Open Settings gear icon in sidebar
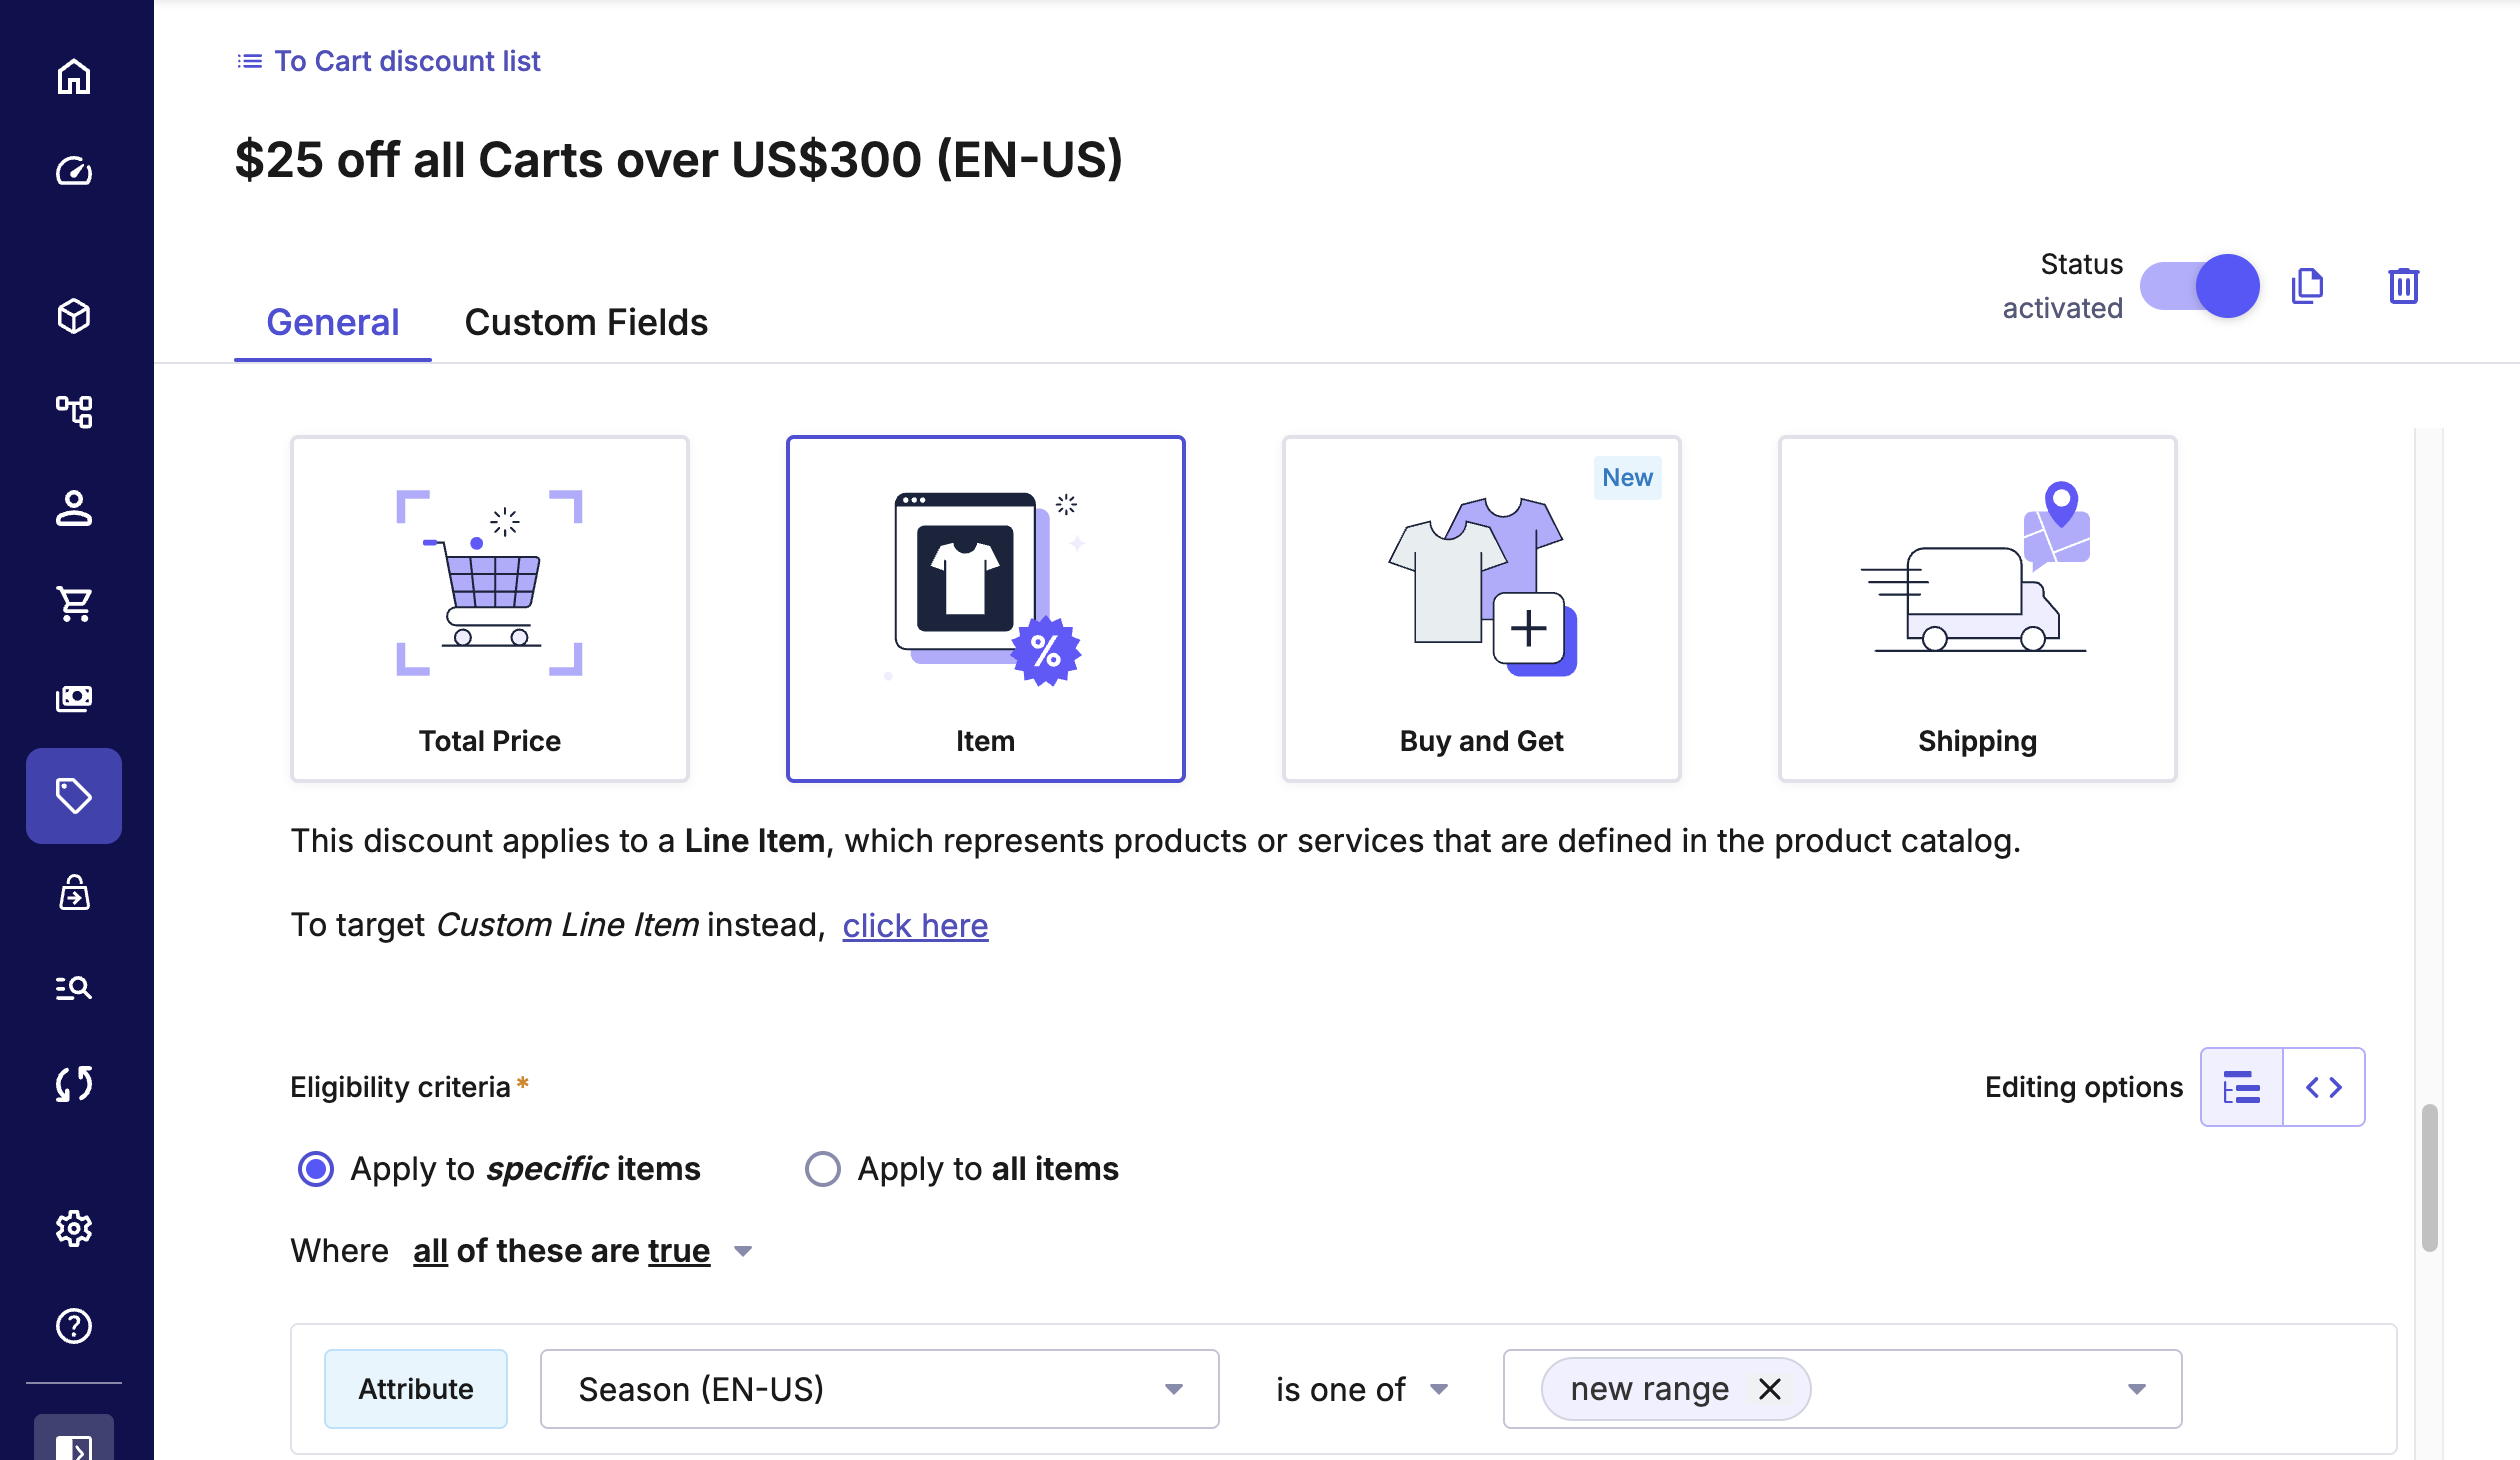Viewport: 2520px width, 1460px height. (x=74, y=1228)
